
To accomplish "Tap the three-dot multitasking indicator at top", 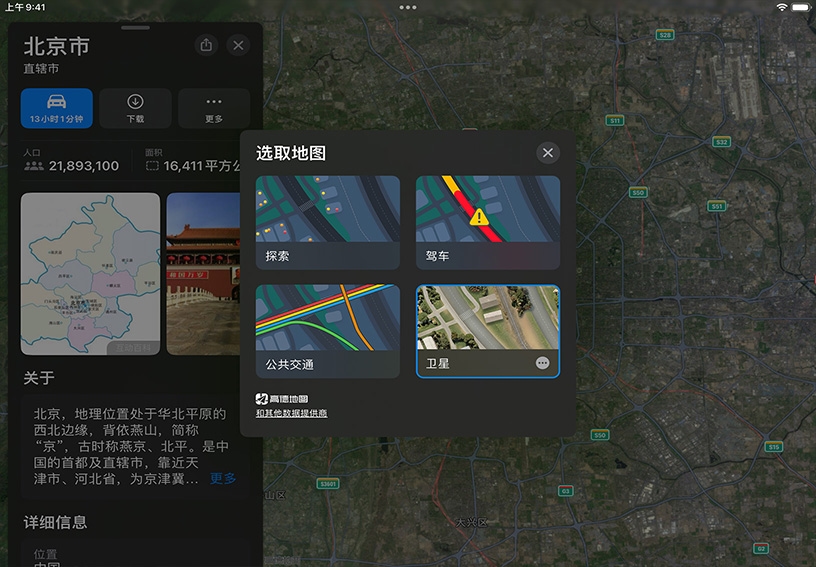I will point(408,7).
